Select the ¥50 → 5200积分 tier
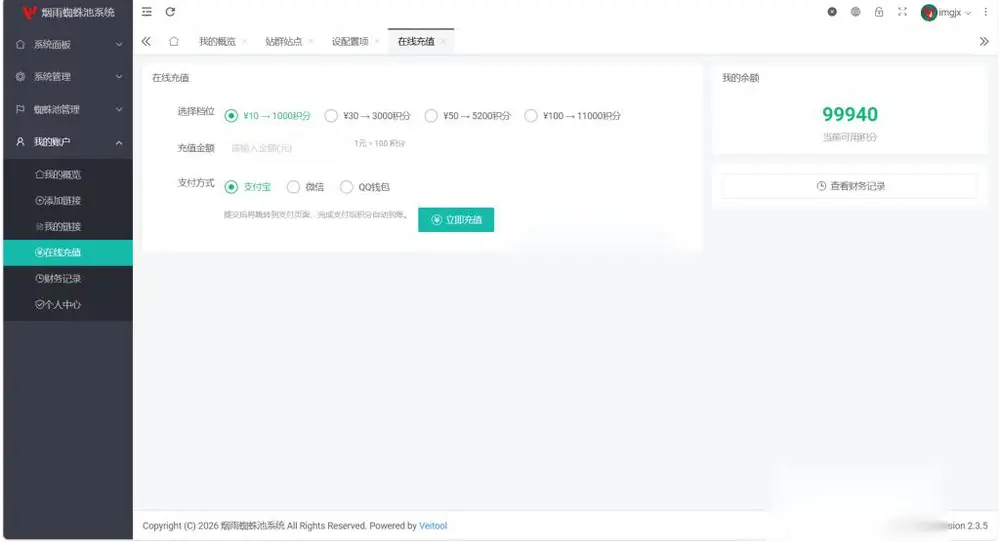 [x=467, y=115]
